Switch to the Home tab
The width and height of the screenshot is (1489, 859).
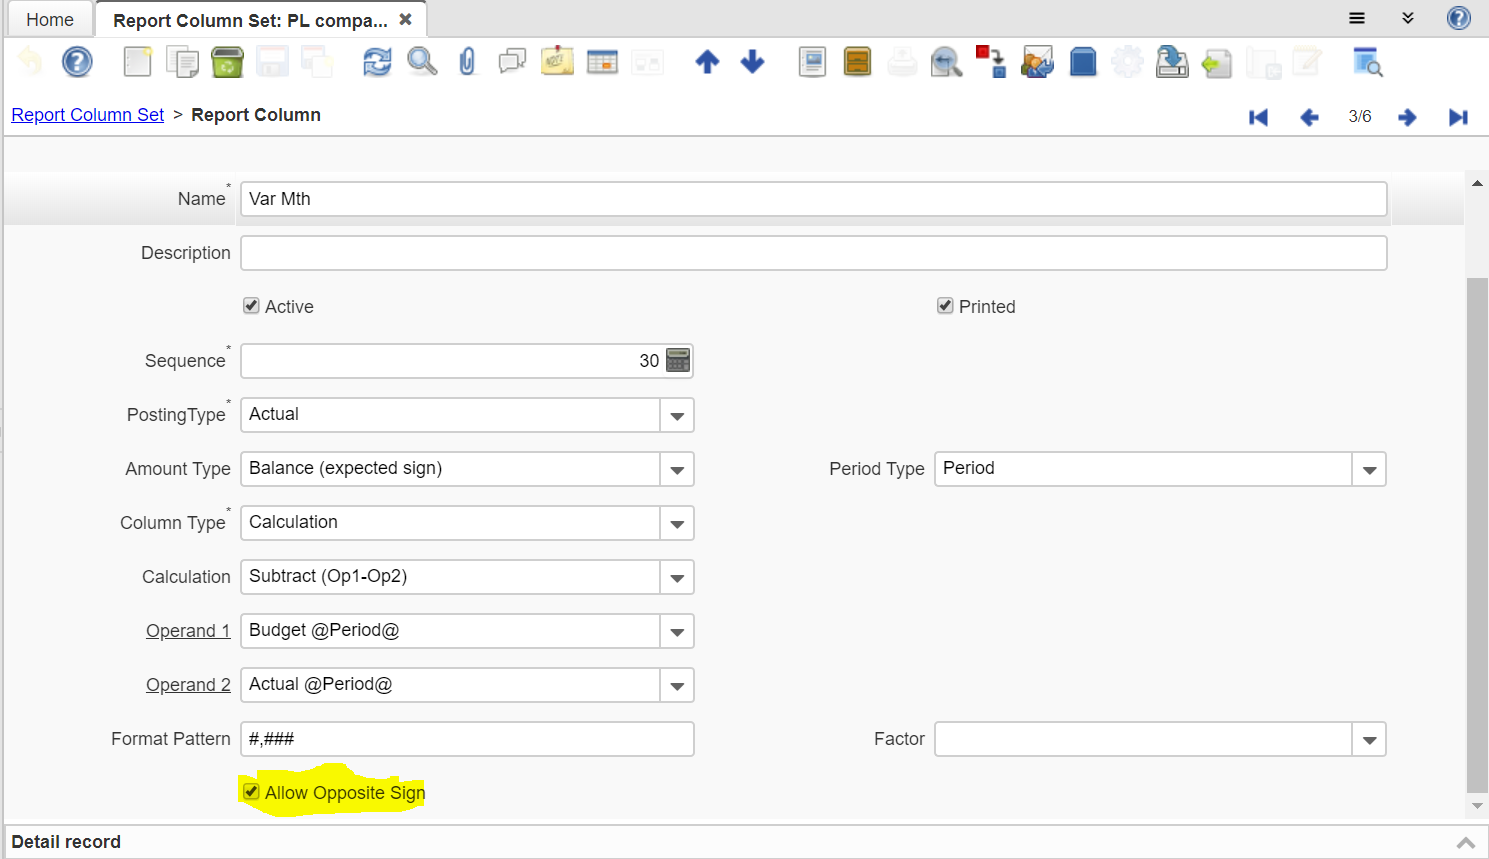50,20
